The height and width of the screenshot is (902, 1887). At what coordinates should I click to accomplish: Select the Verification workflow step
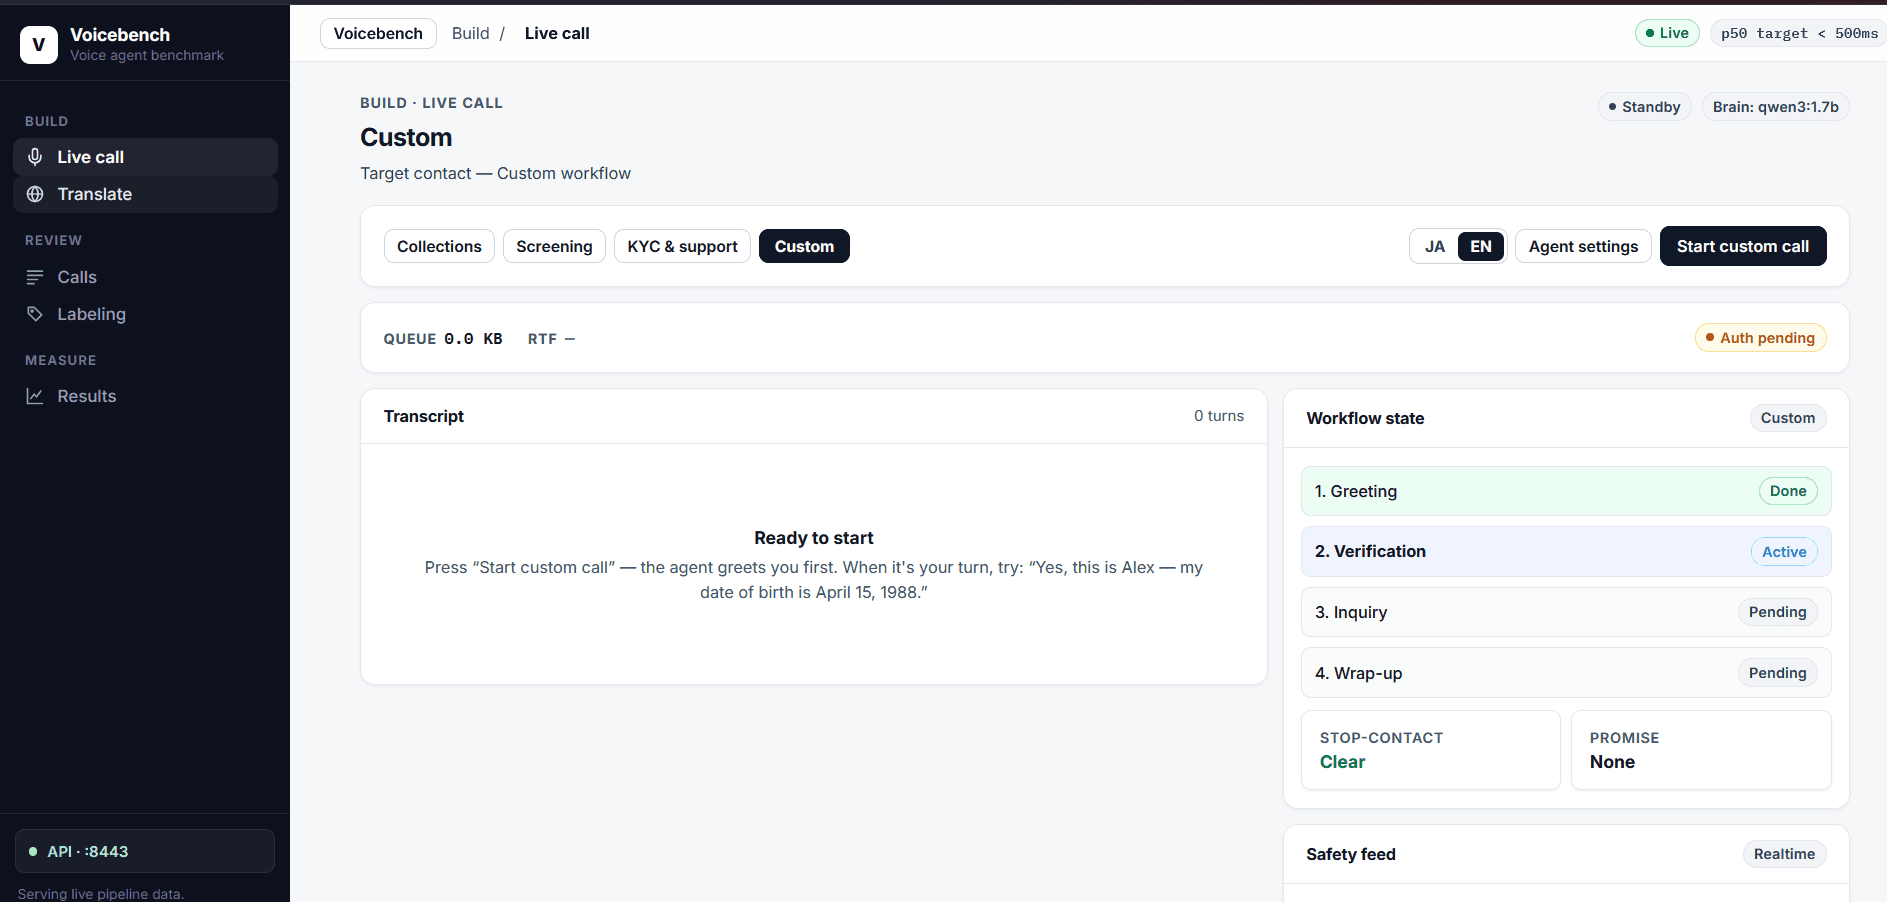tap(1566, 551)
